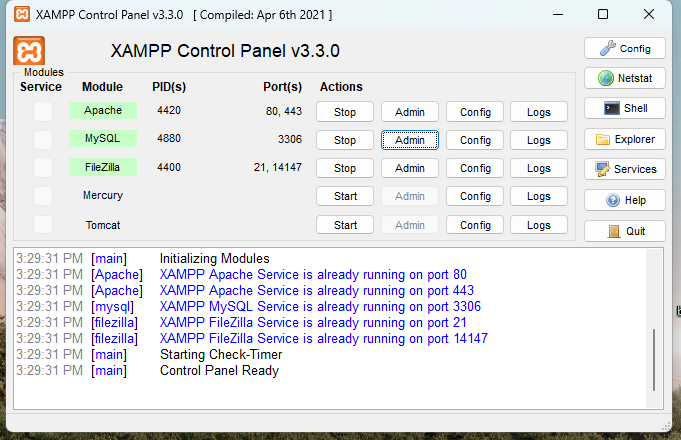Open FileZilla Admin interface

410,168
